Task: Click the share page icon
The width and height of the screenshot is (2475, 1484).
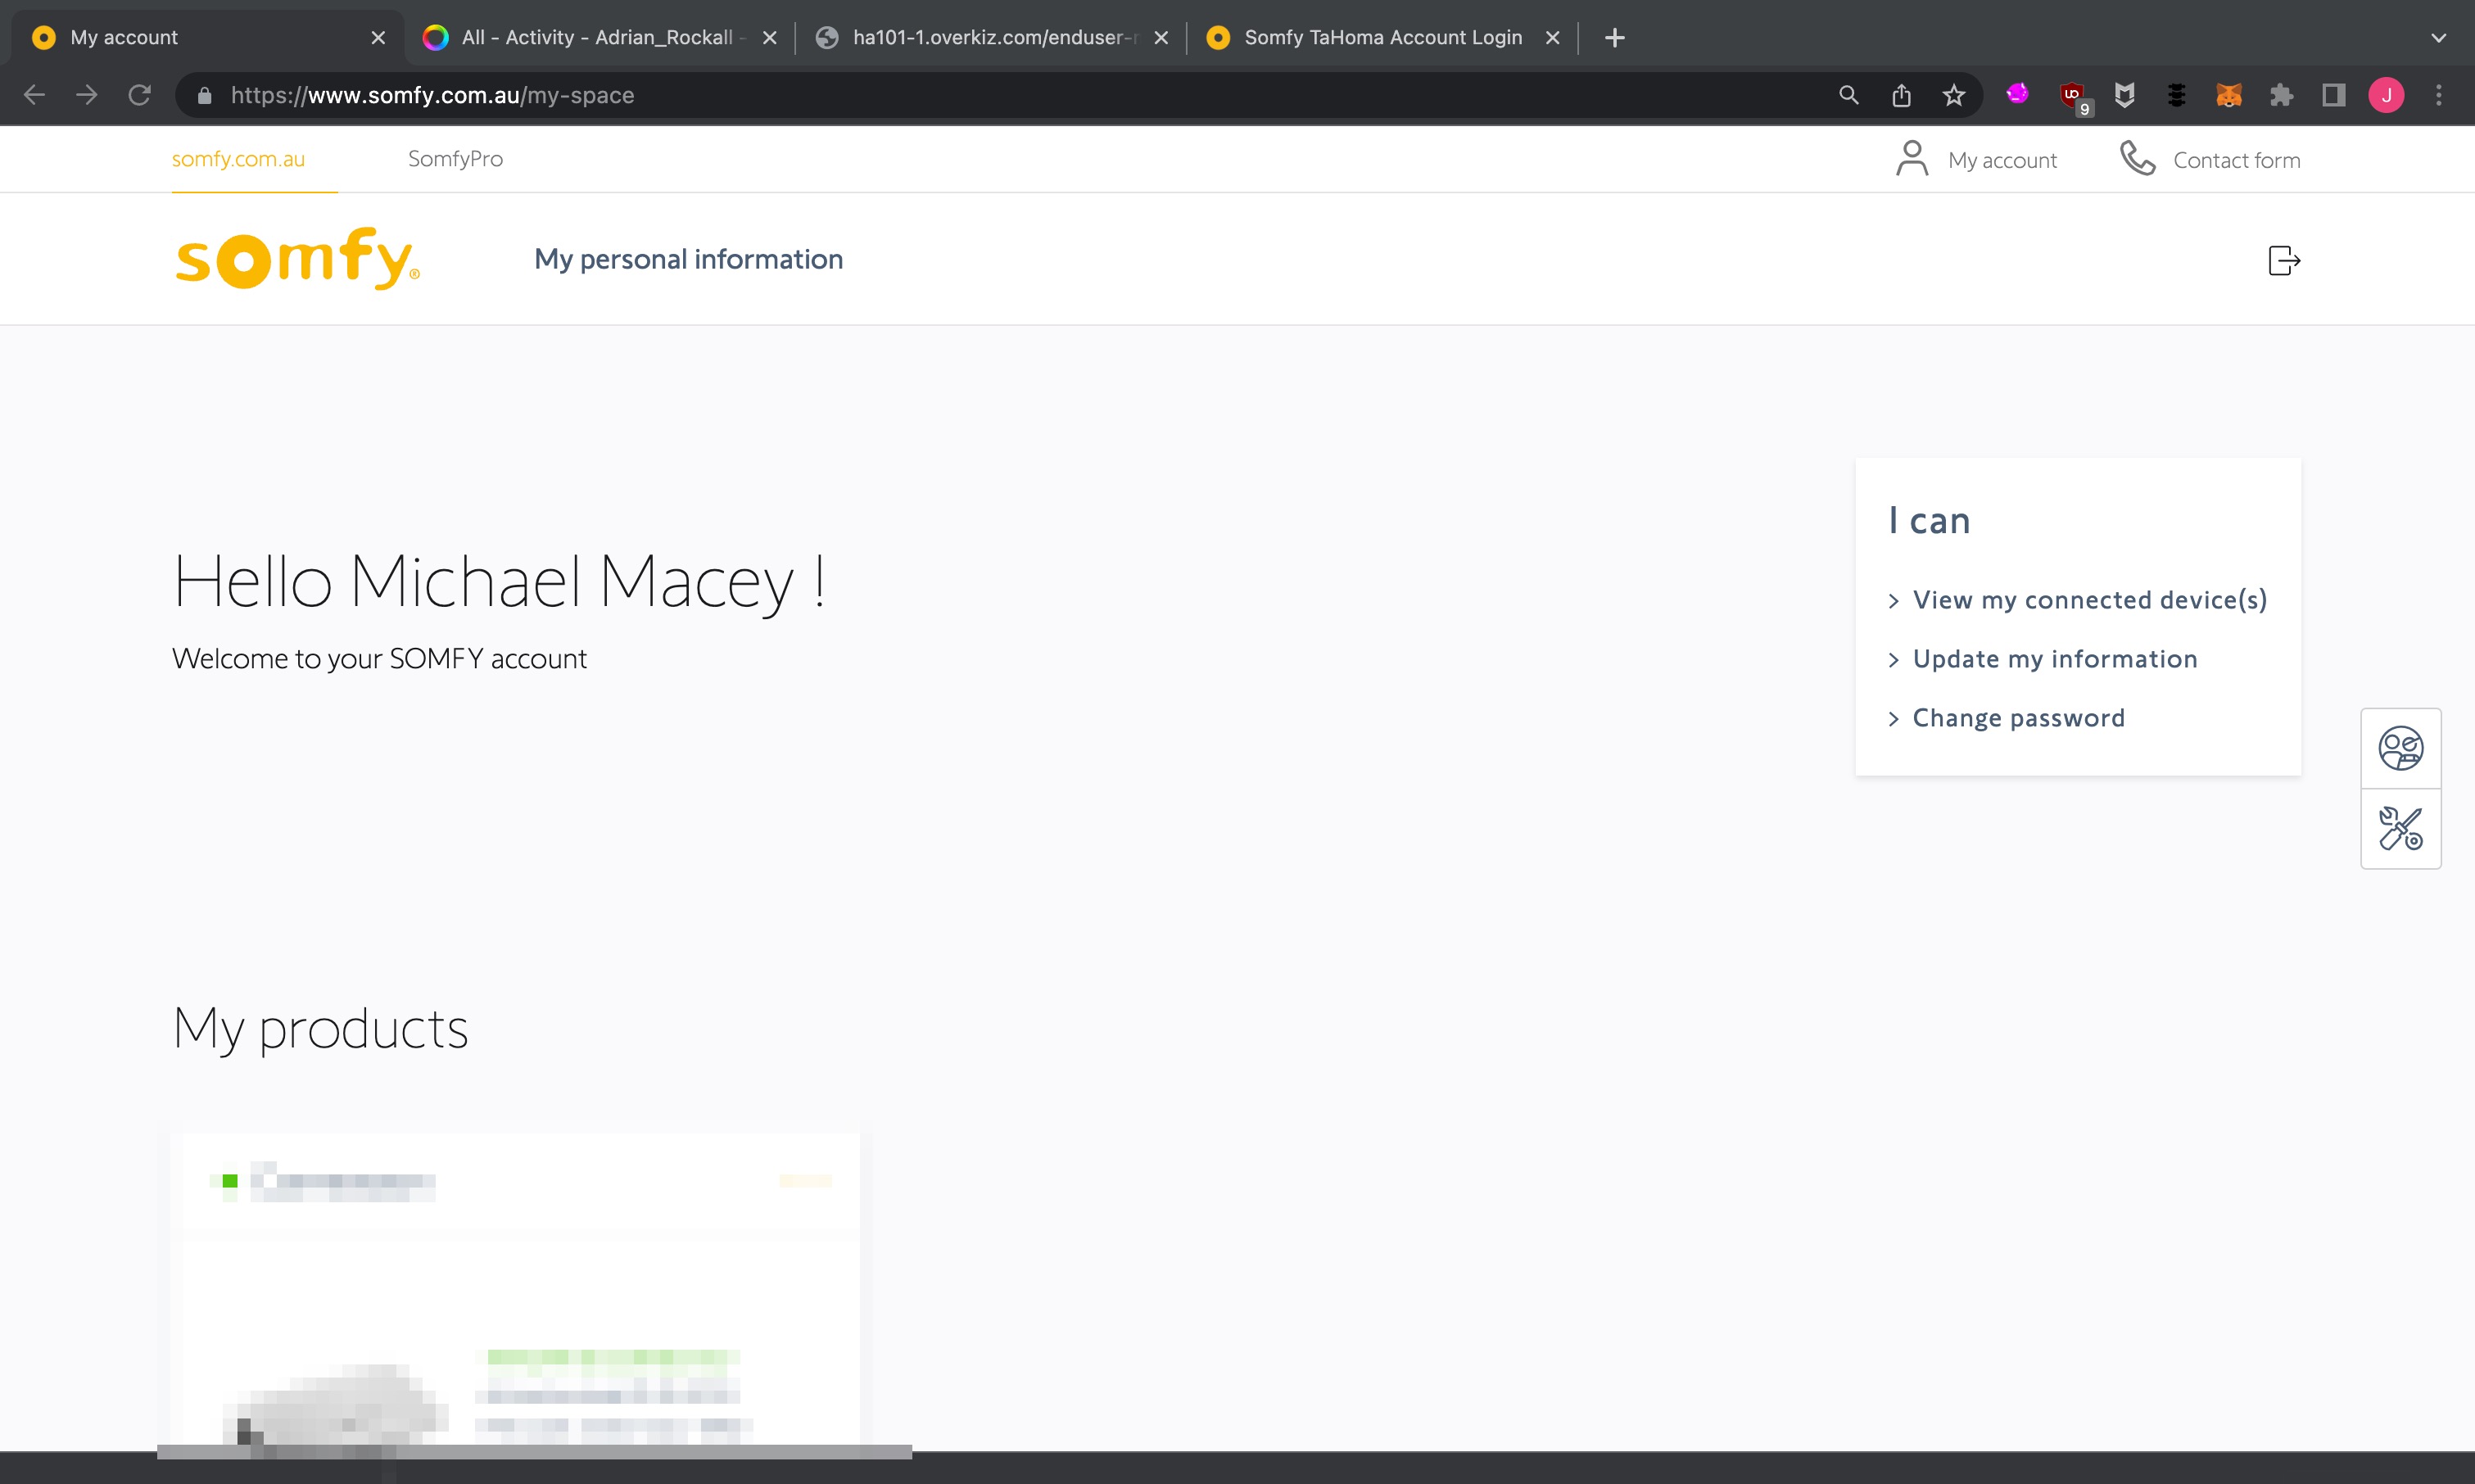Action: click(1901, 95)
